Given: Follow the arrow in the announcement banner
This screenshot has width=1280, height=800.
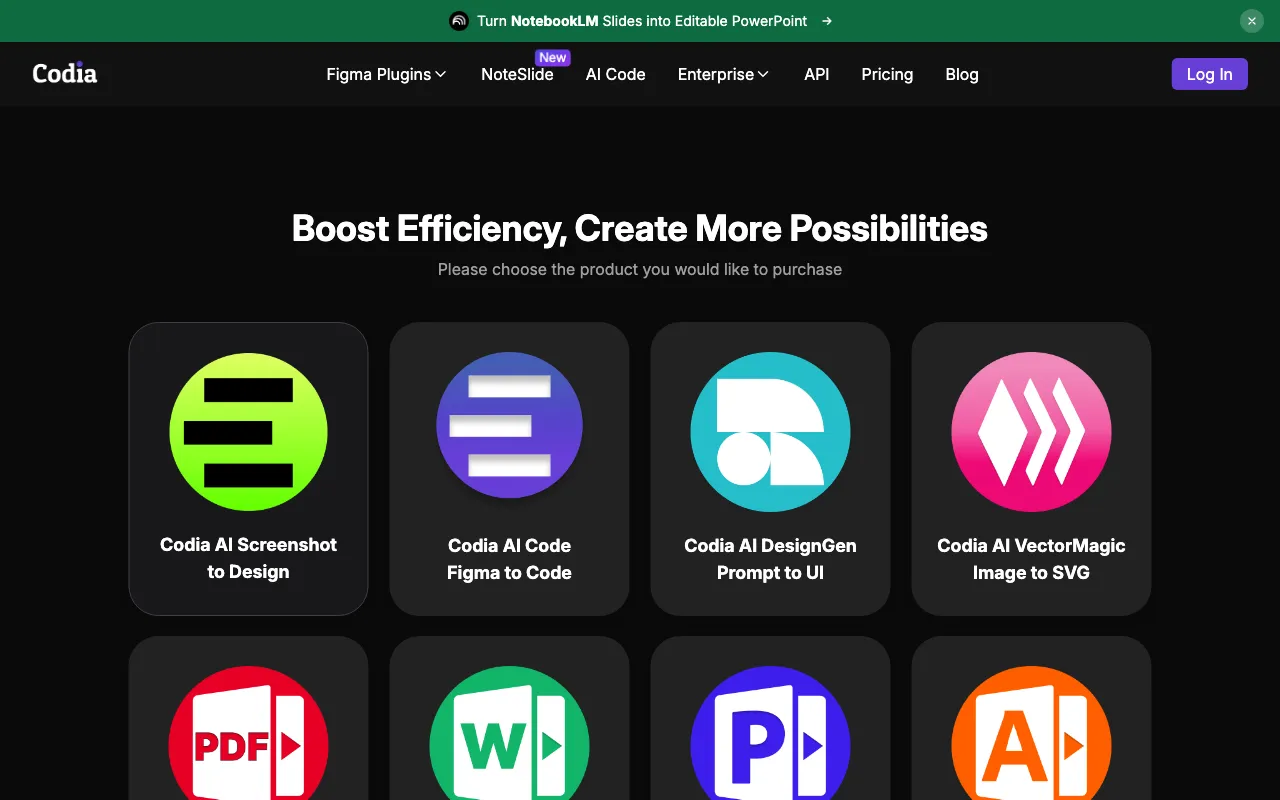Looking at the screenshot, I should pos(826,21).
